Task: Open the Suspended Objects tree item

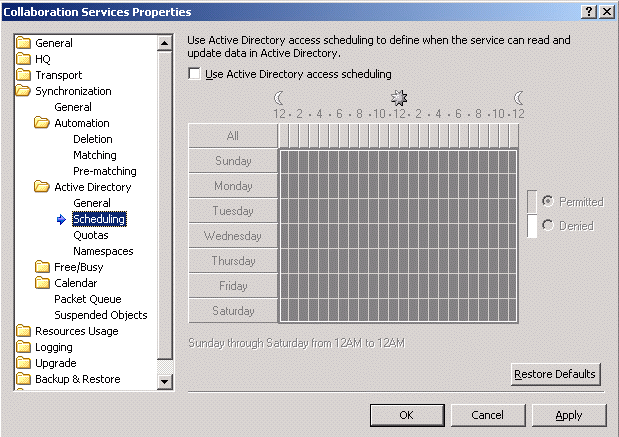Action: (101, 315)
